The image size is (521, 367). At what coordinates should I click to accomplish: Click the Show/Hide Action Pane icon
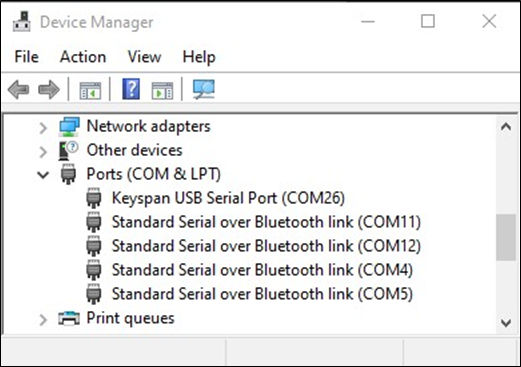coord(162,90)
